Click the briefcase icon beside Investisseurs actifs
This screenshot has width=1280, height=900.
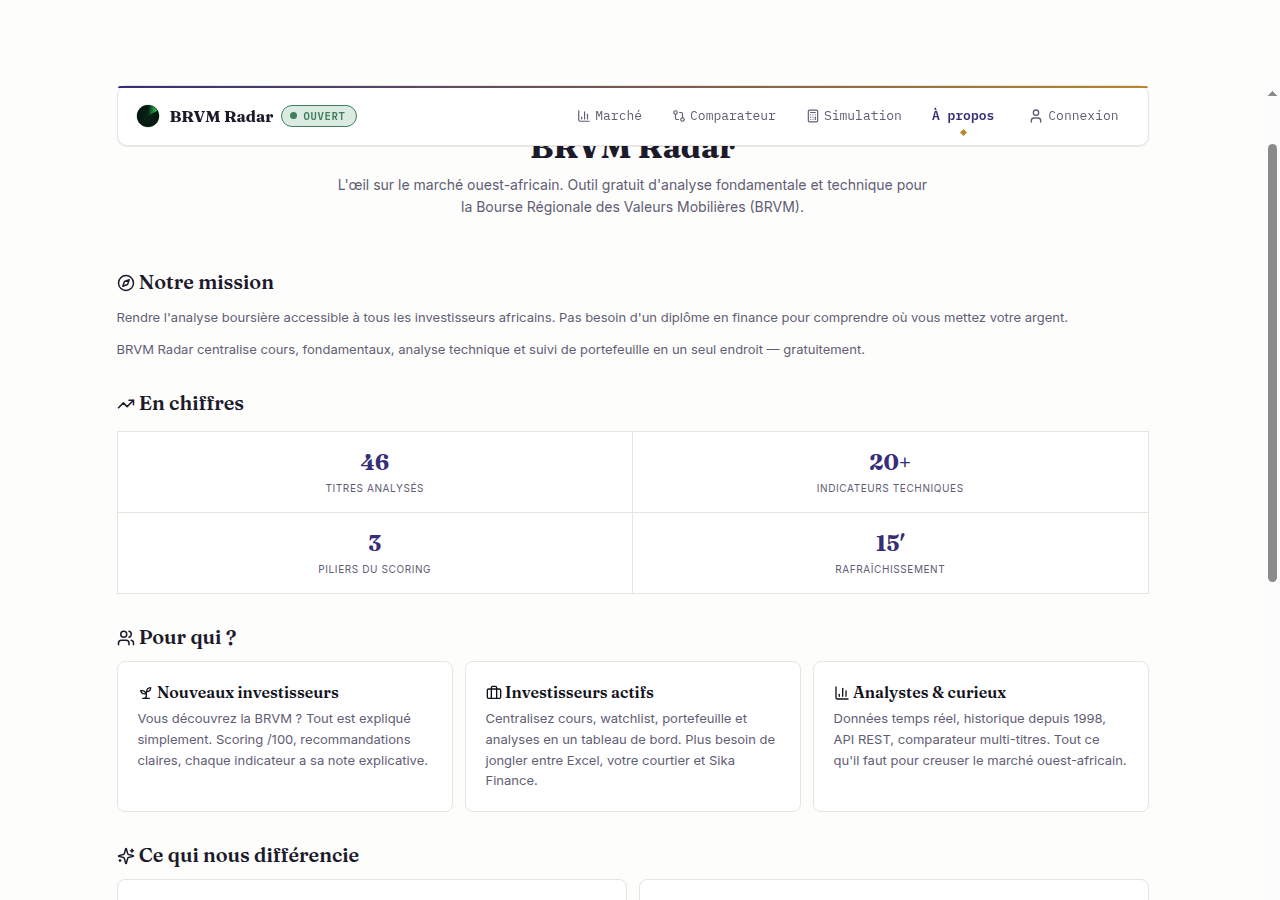pos(493,693)
